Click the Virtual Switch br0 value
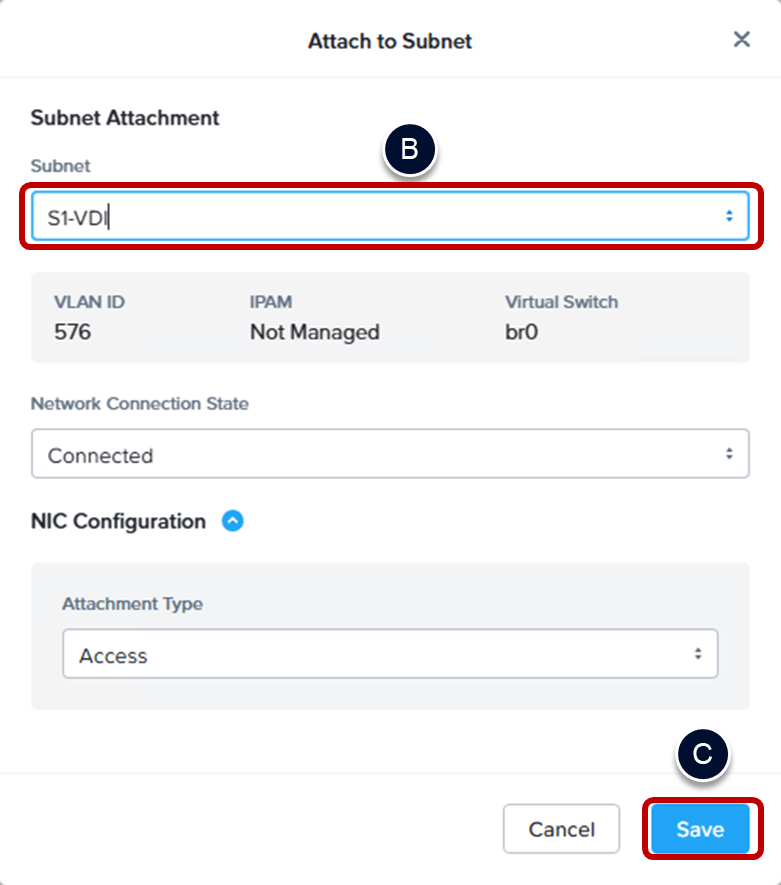The height and width of the screenshot is (885, 781). pyautogui.click(x=521, y=332)
